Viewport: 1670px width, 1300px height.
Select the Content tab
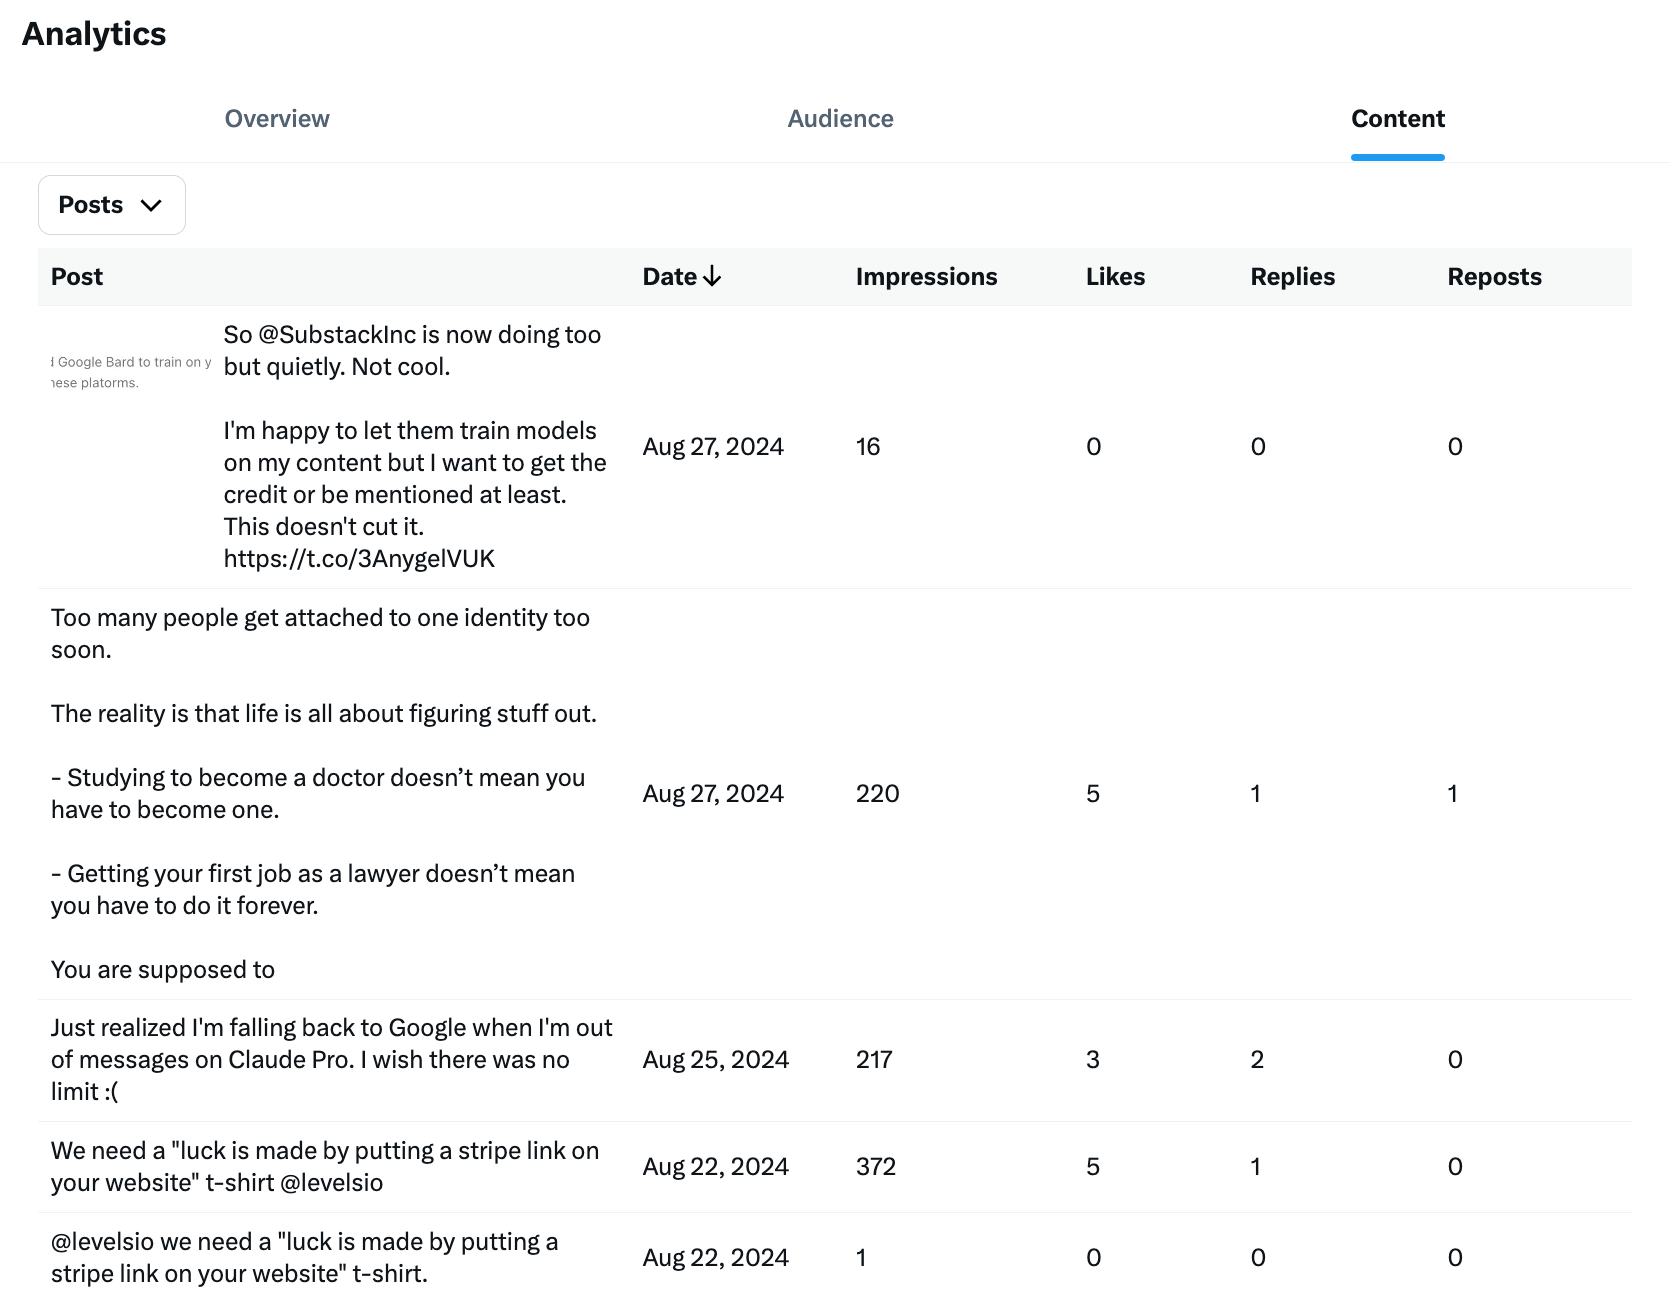click(1397, 118)
